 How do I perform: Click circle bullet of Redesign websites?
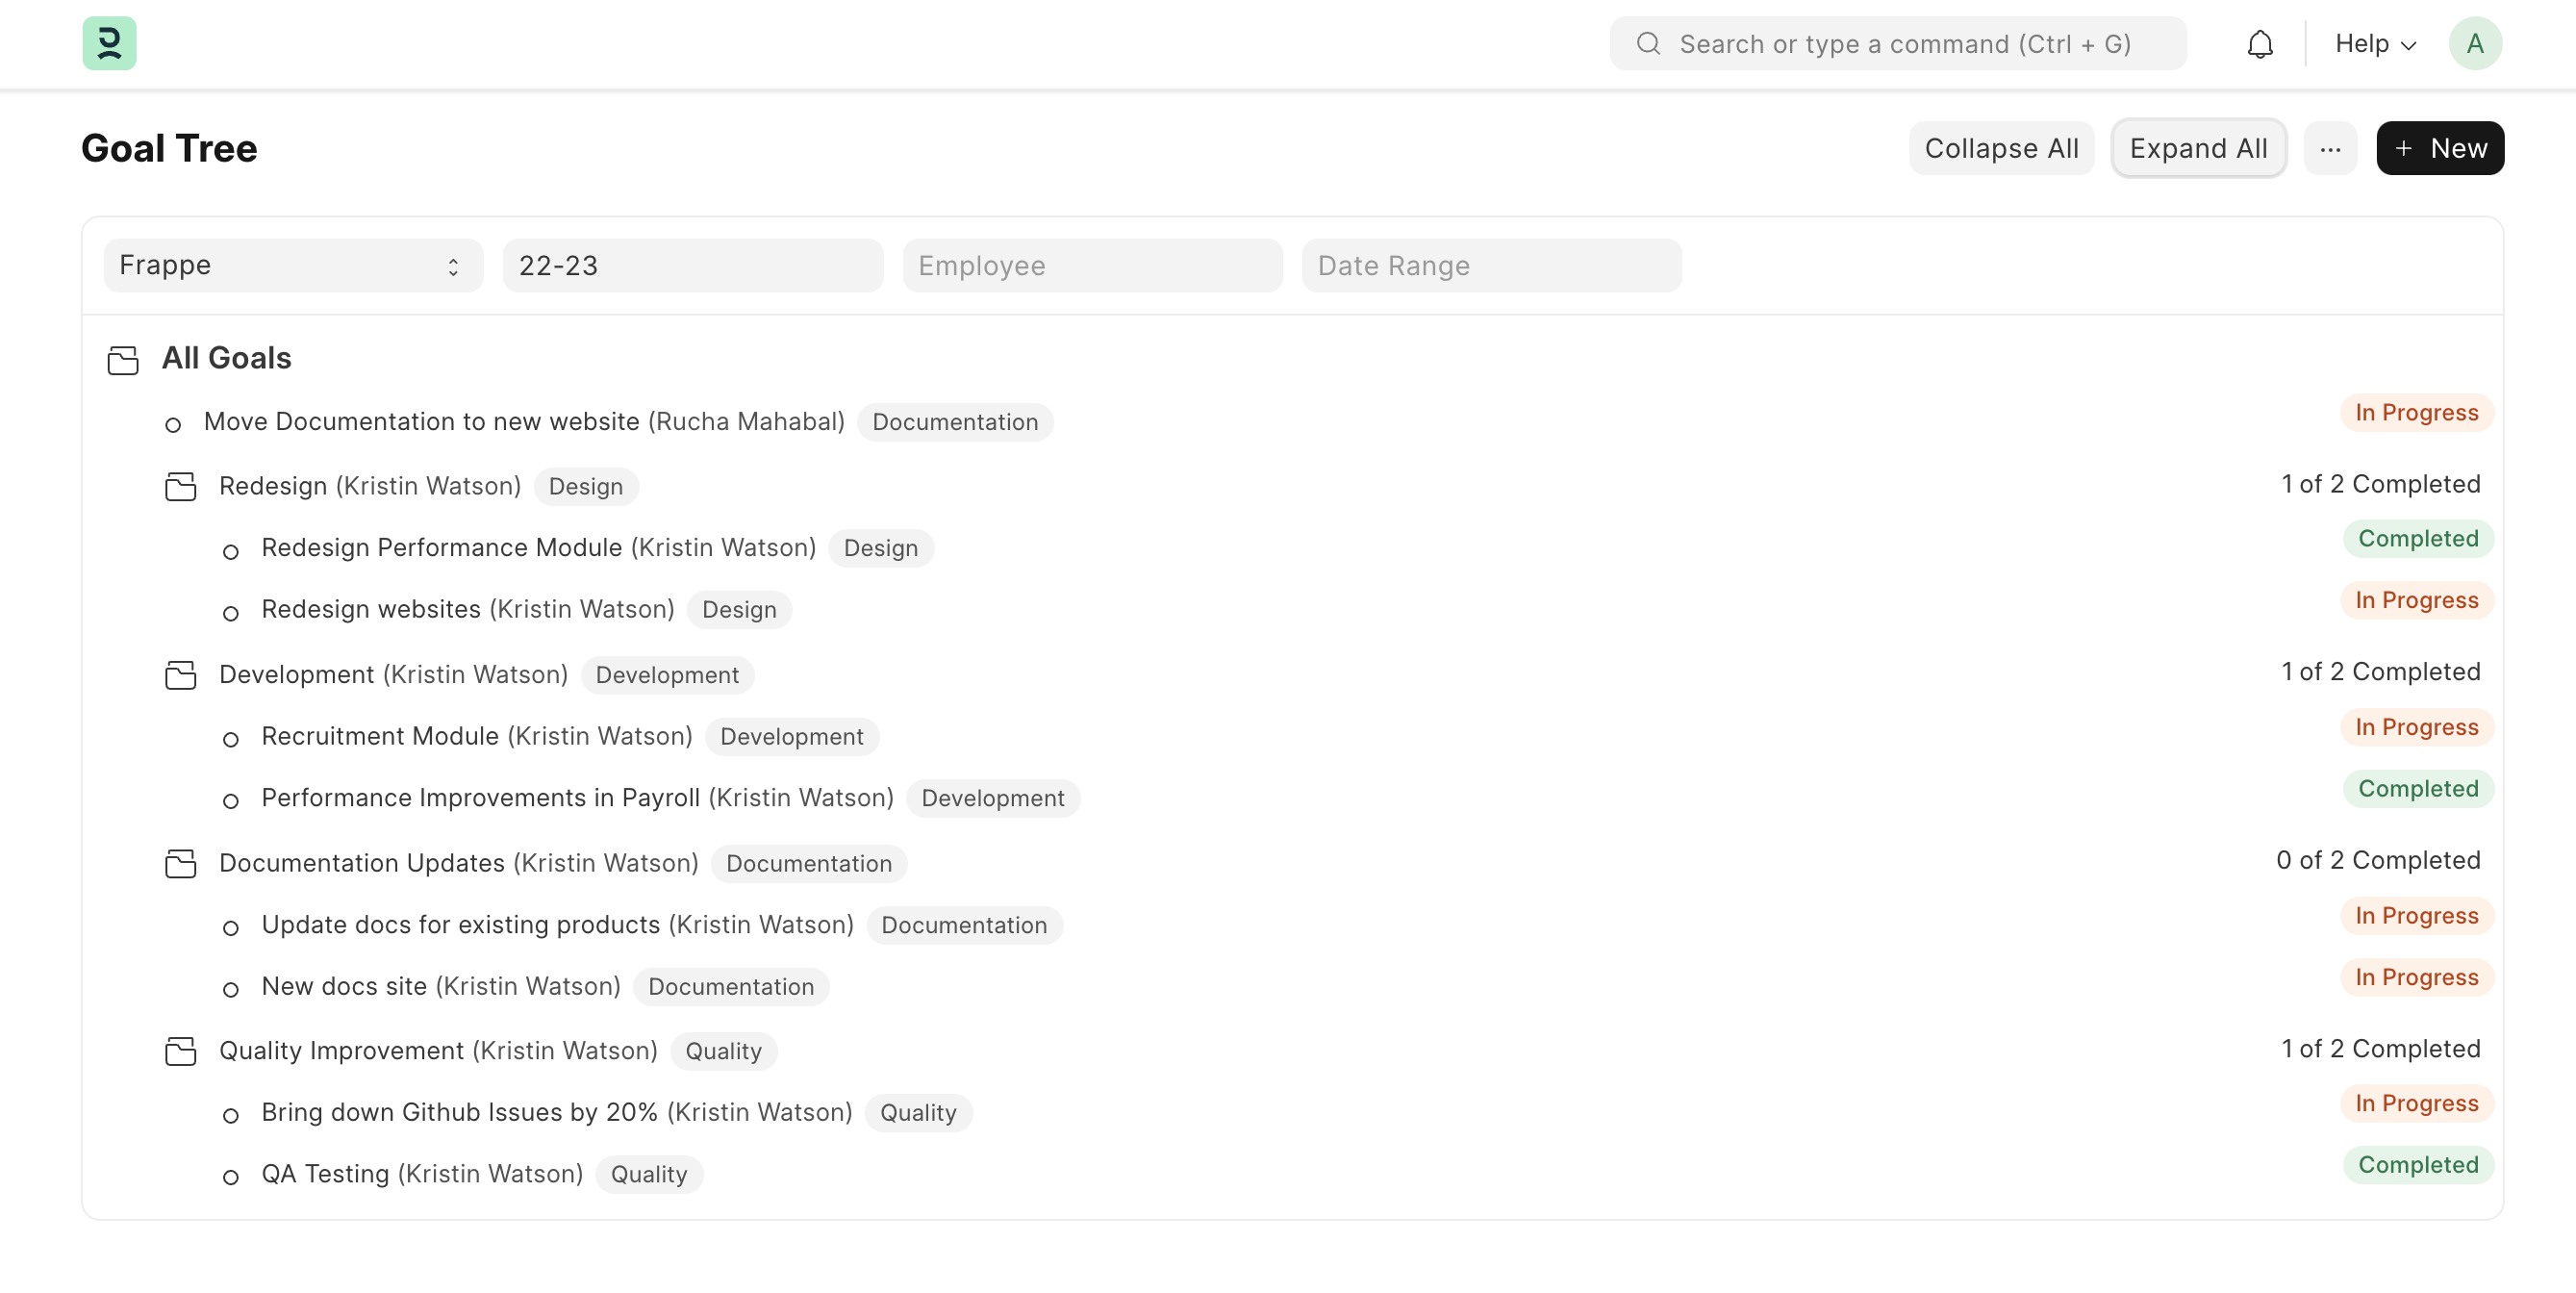[x=231, y=614]
